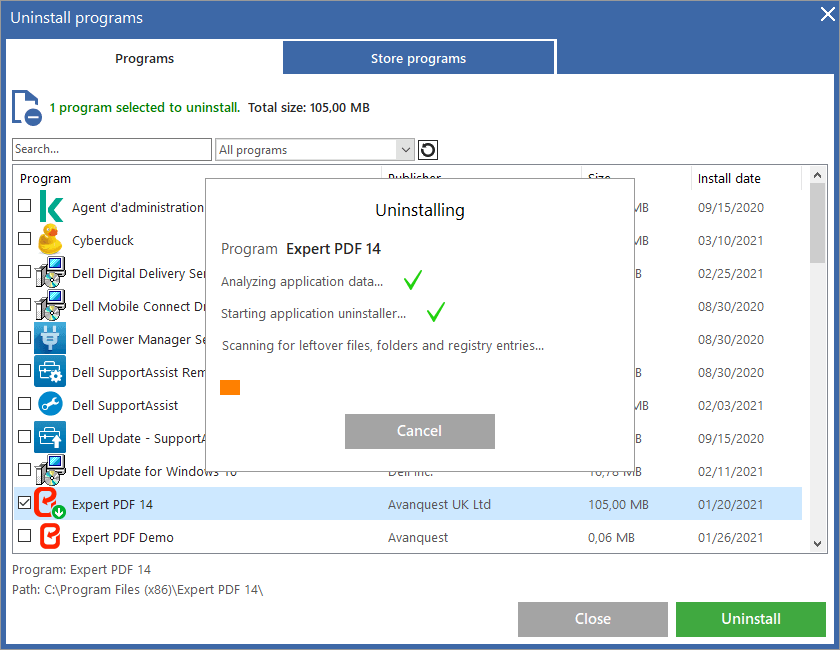The width and height of the screenshot is (840, 650).
Task: Click the 0,06 MB size cell
Action: (611, 537)
